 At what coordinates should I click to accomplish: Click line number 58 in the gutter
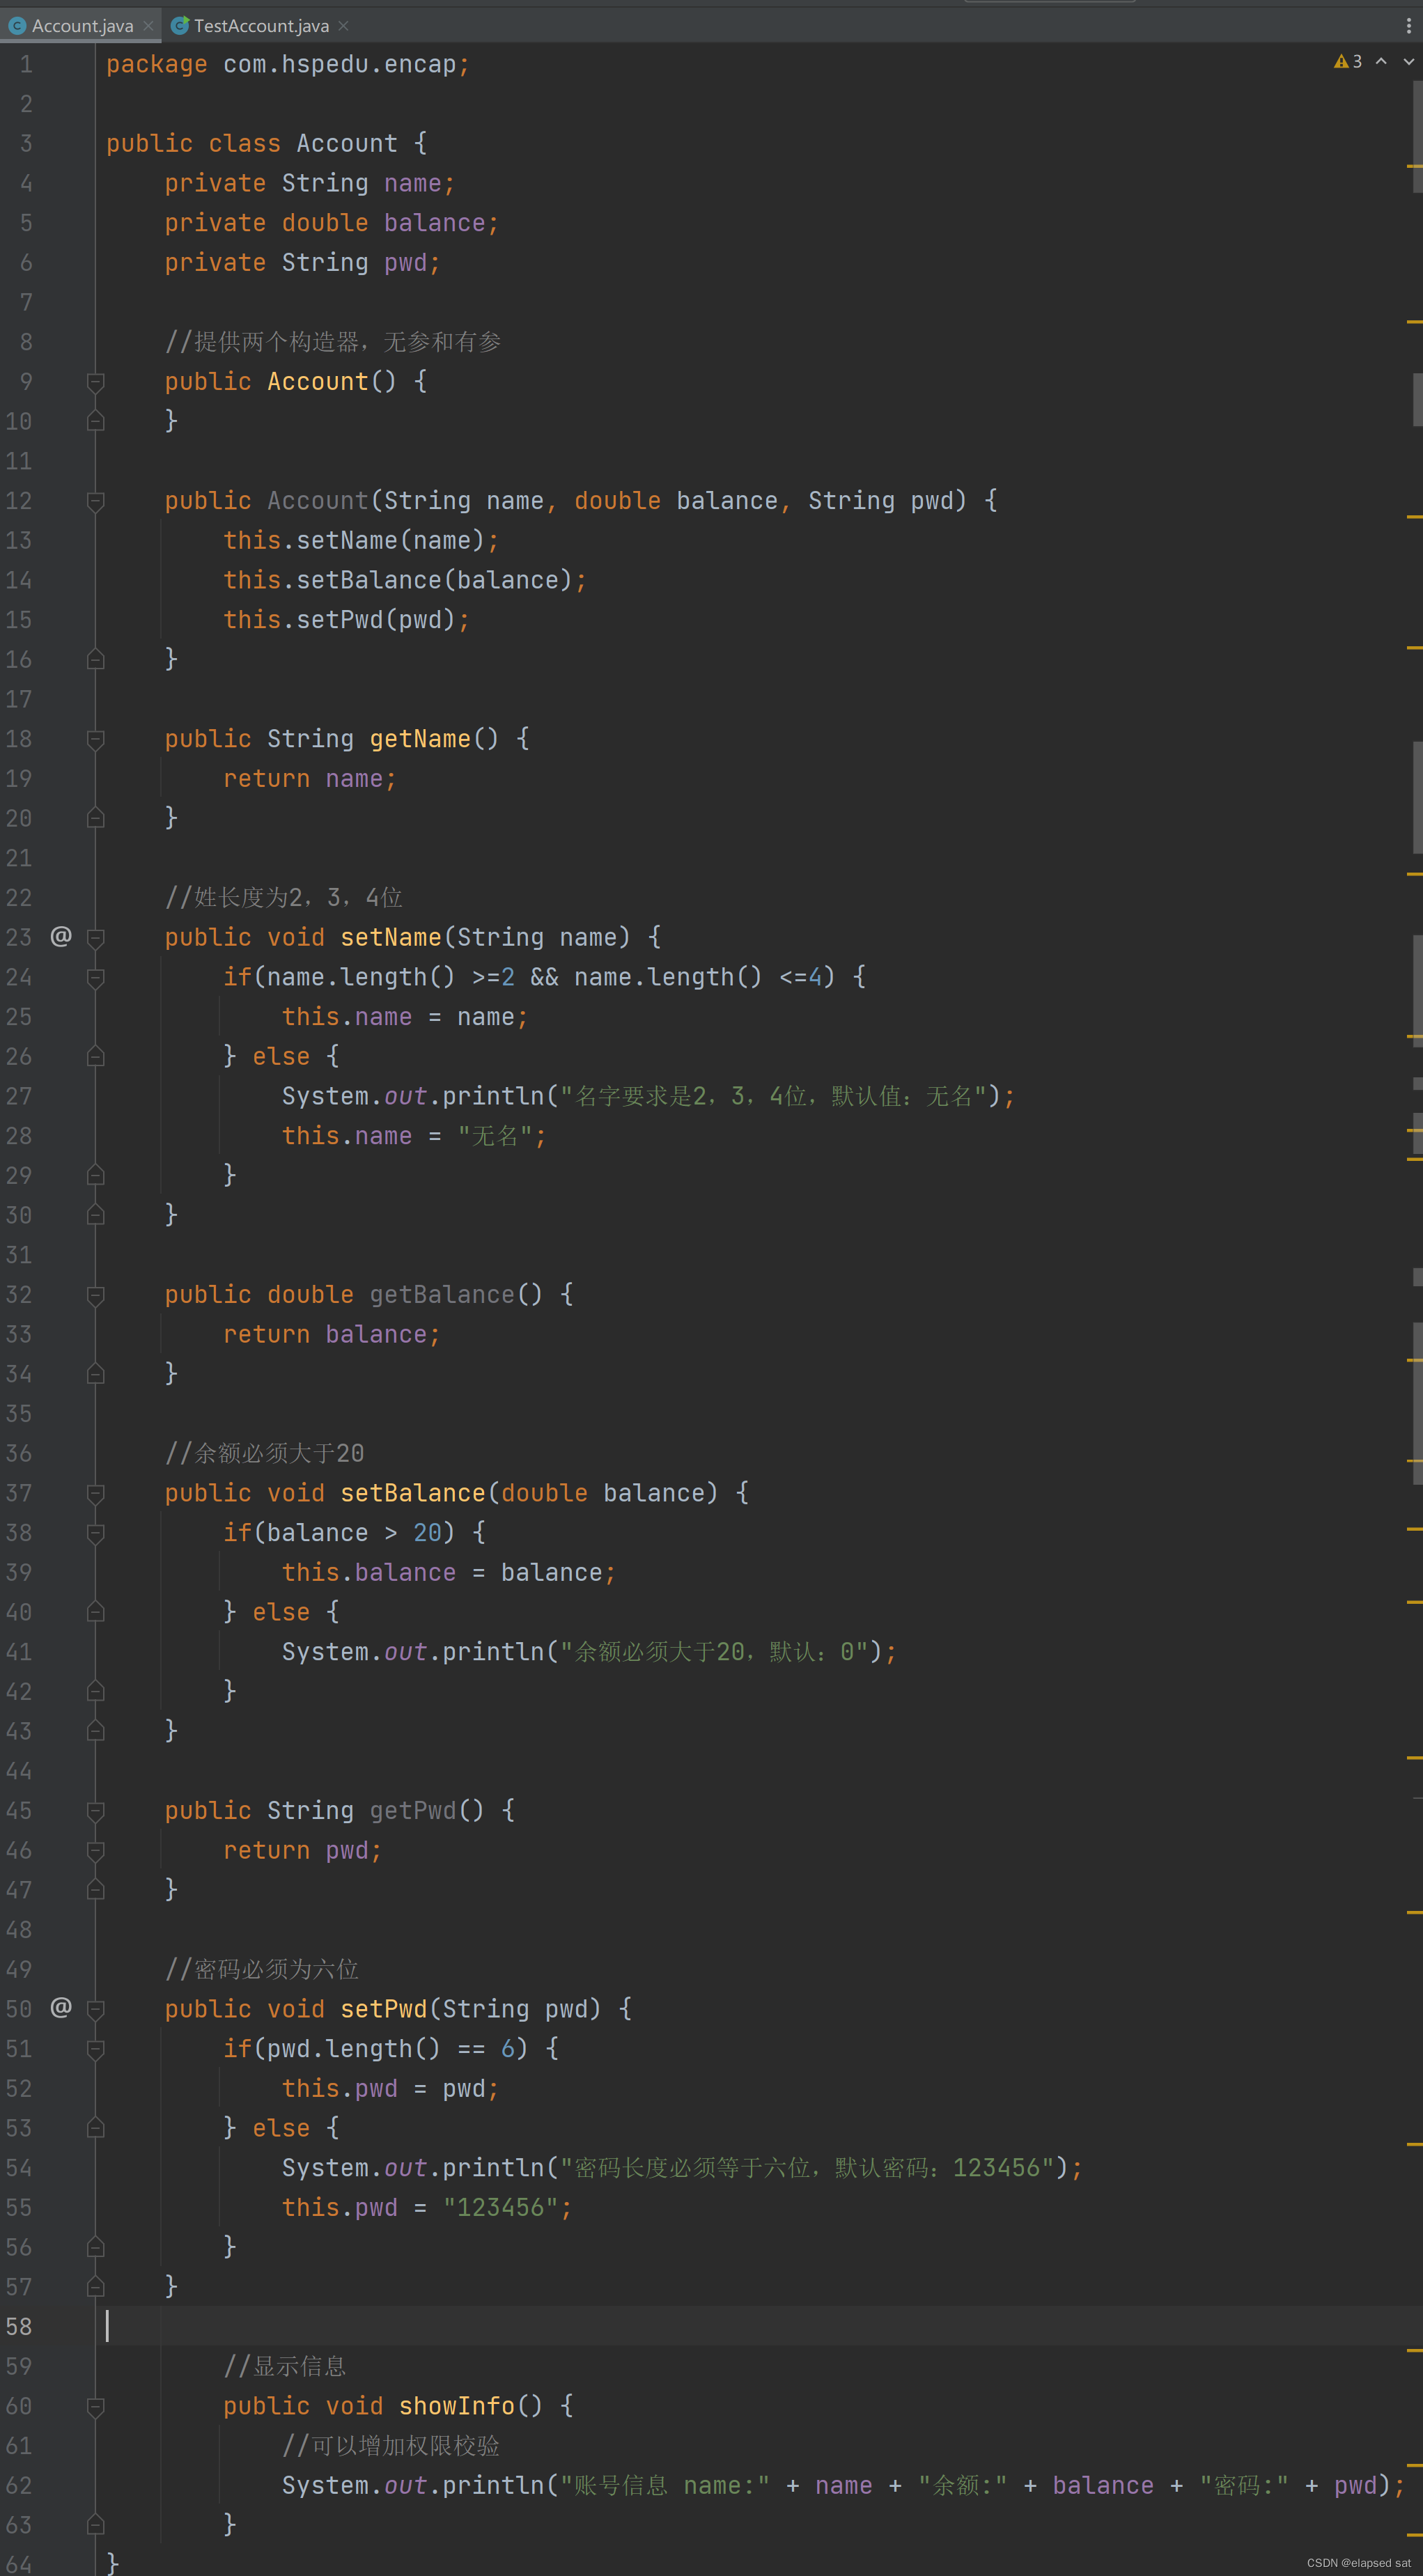coord(19,2326)
